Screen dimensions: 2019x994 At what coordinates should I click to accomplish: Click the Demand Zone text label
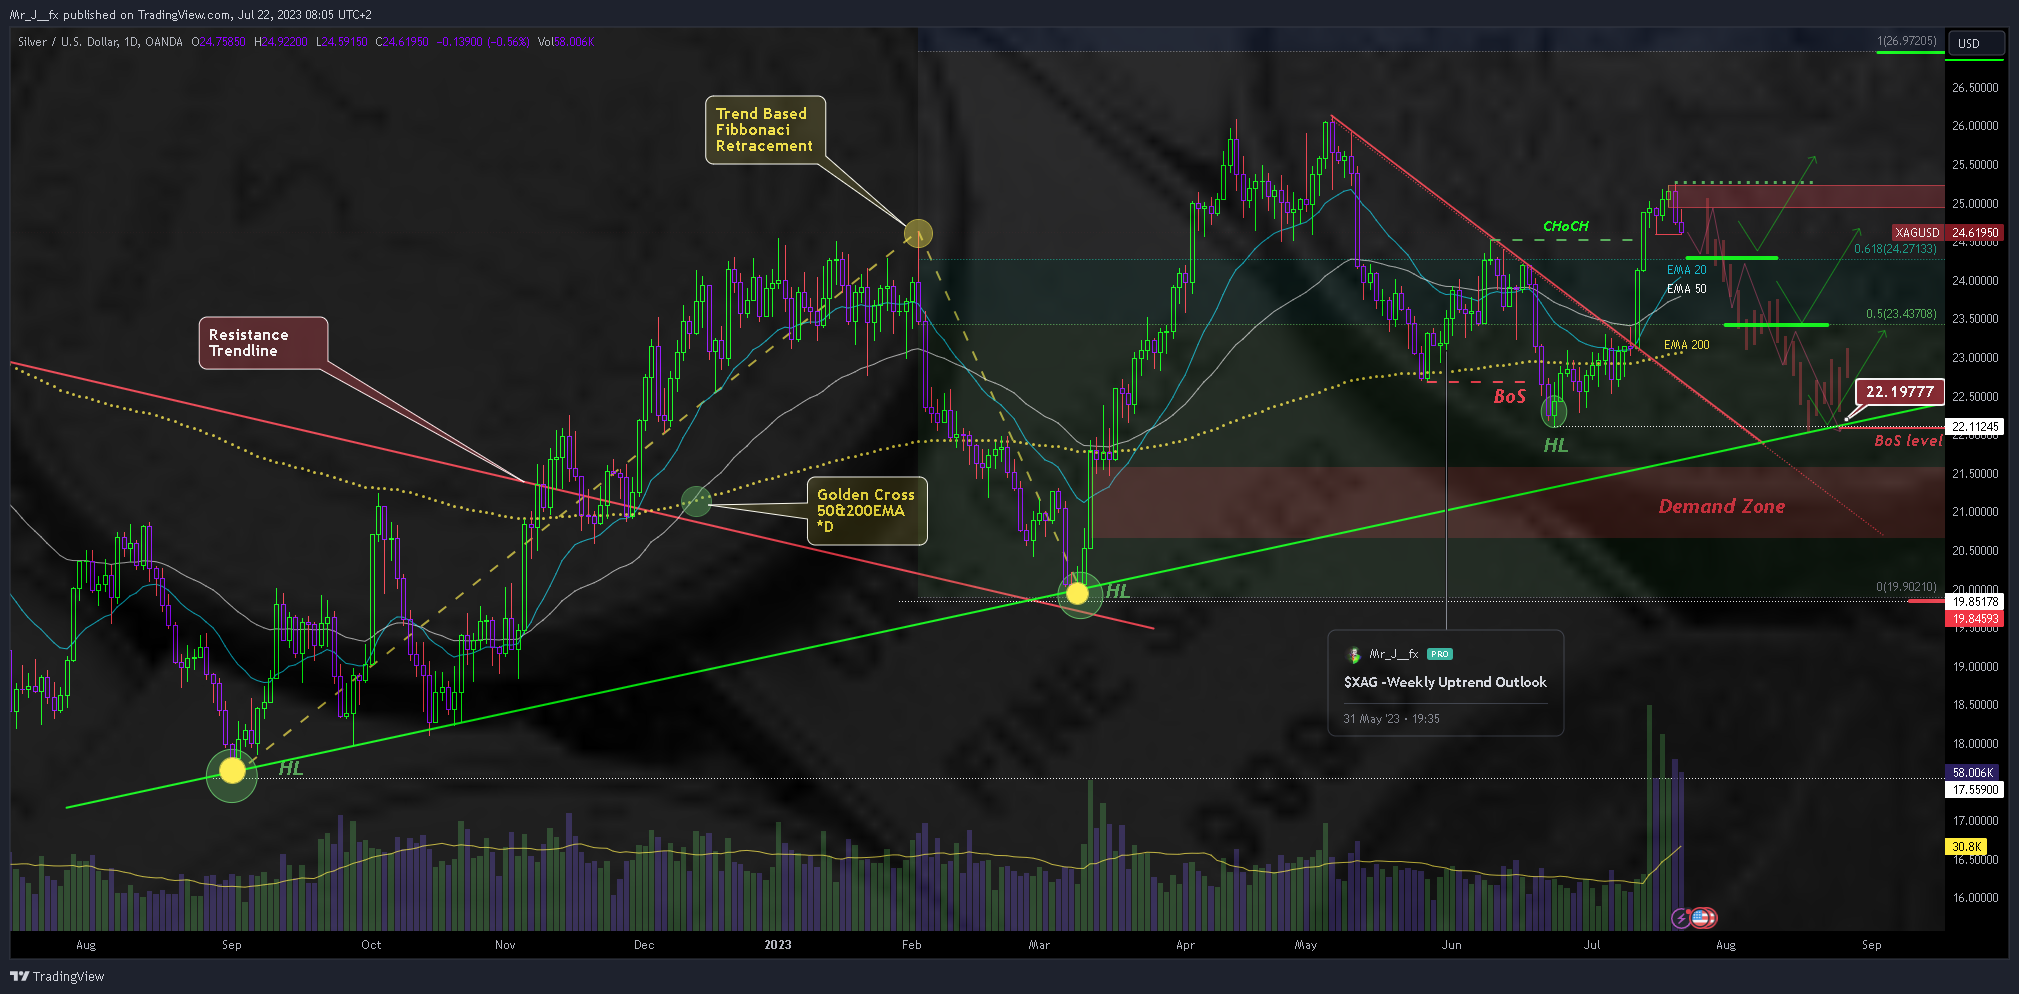1722,507
